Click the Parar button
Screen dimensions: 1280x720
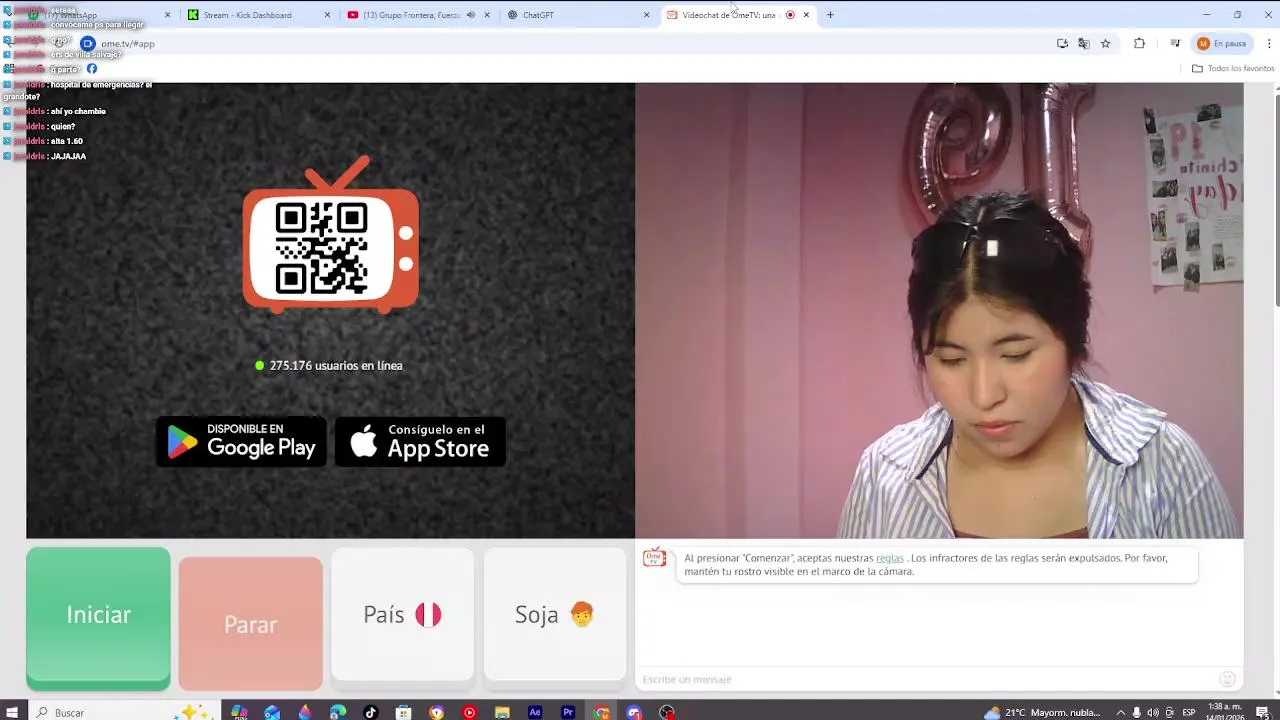click(250, 624)
